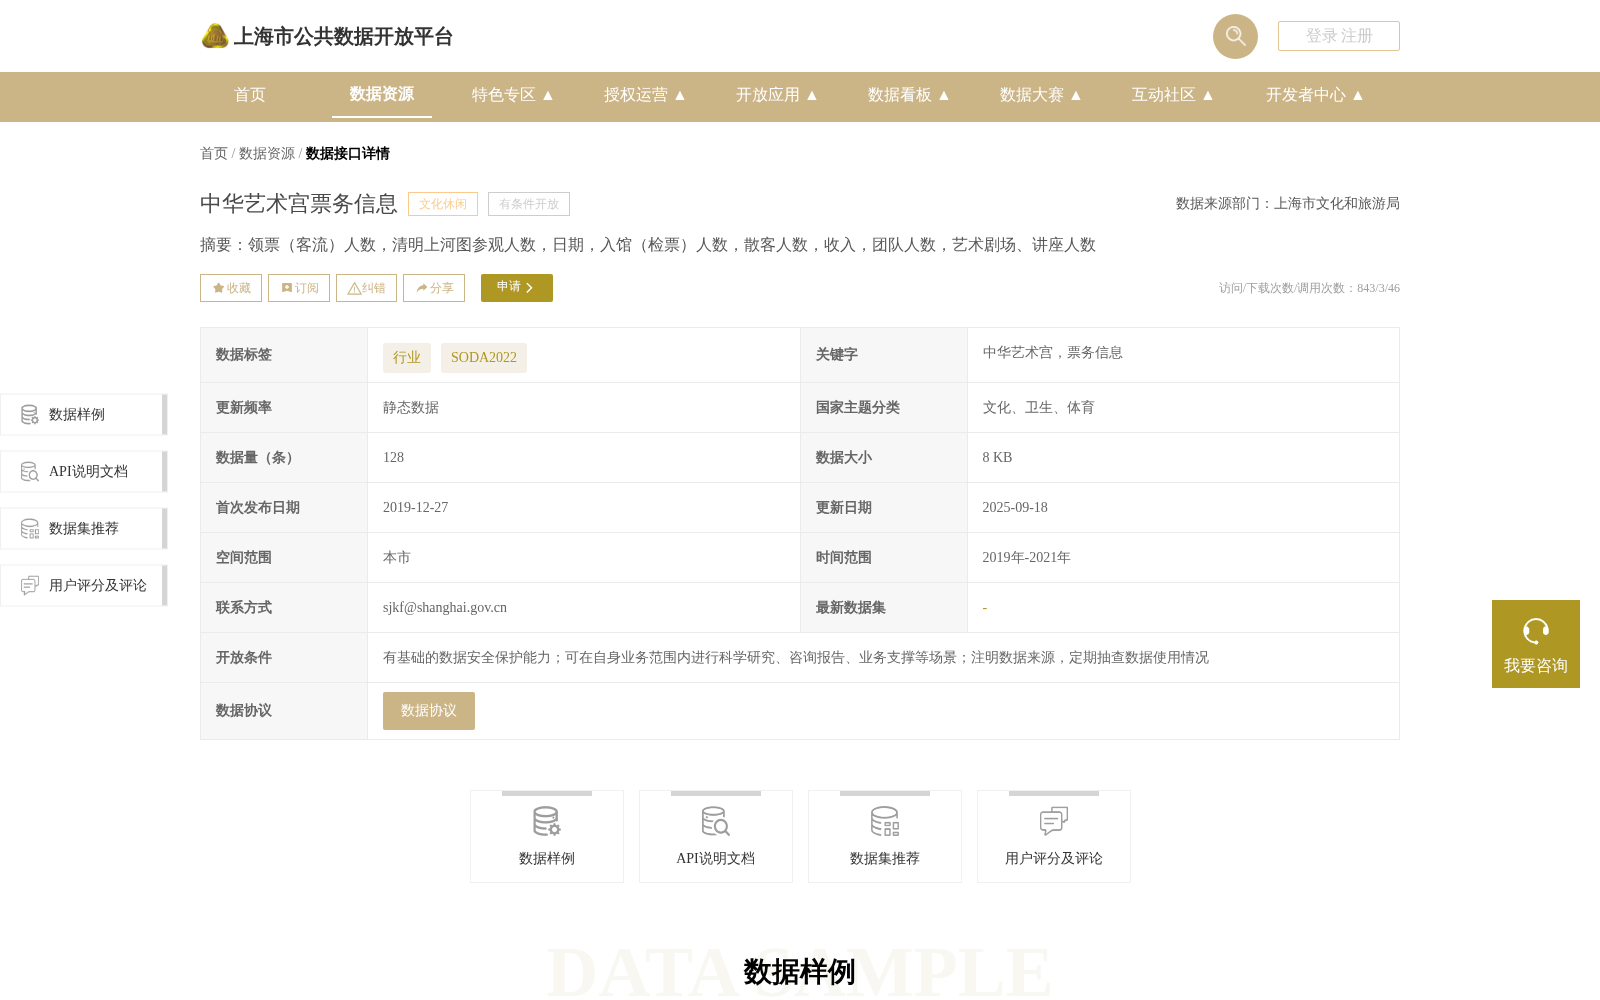Click API说明文档 icon in left sidebar

click(x=30, y=472)
